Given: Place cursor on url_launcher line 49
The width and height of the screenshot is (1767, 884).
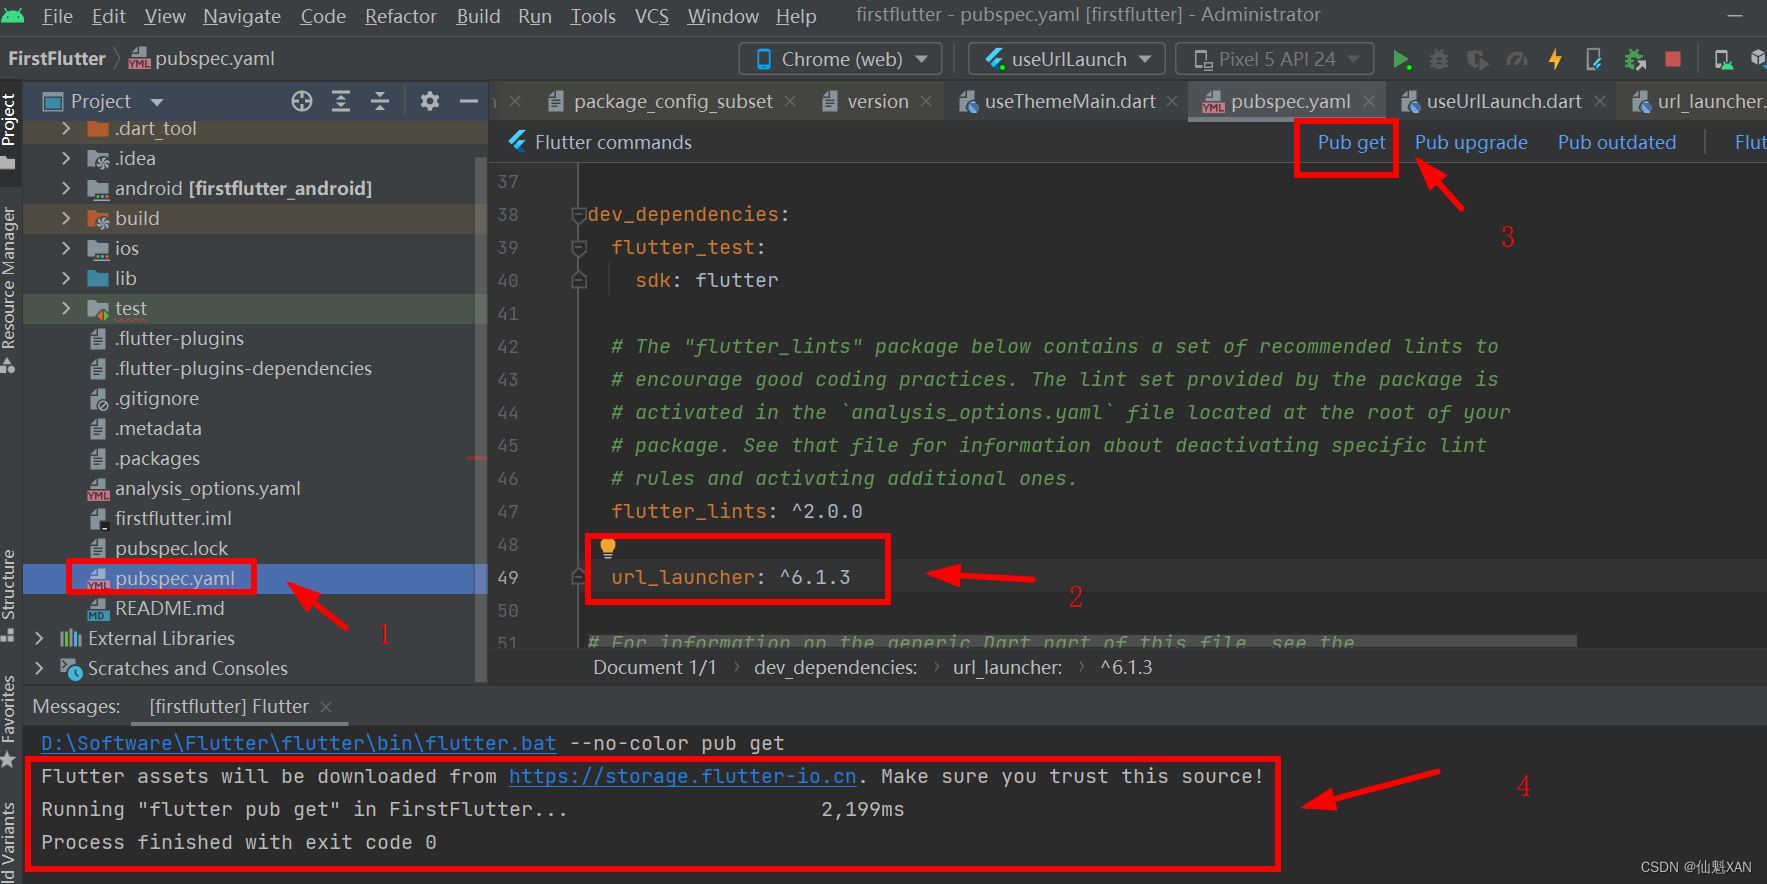Looking at the screenshot, I should pyautogui.click(x=730, y=577).
